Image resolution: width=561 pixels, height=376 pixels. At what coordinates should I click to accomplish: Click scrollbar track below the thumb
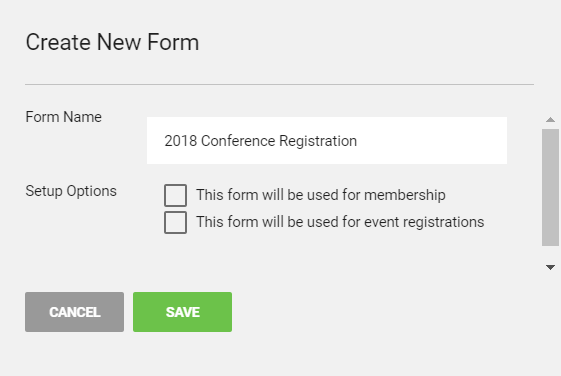(x=550, y=254)
